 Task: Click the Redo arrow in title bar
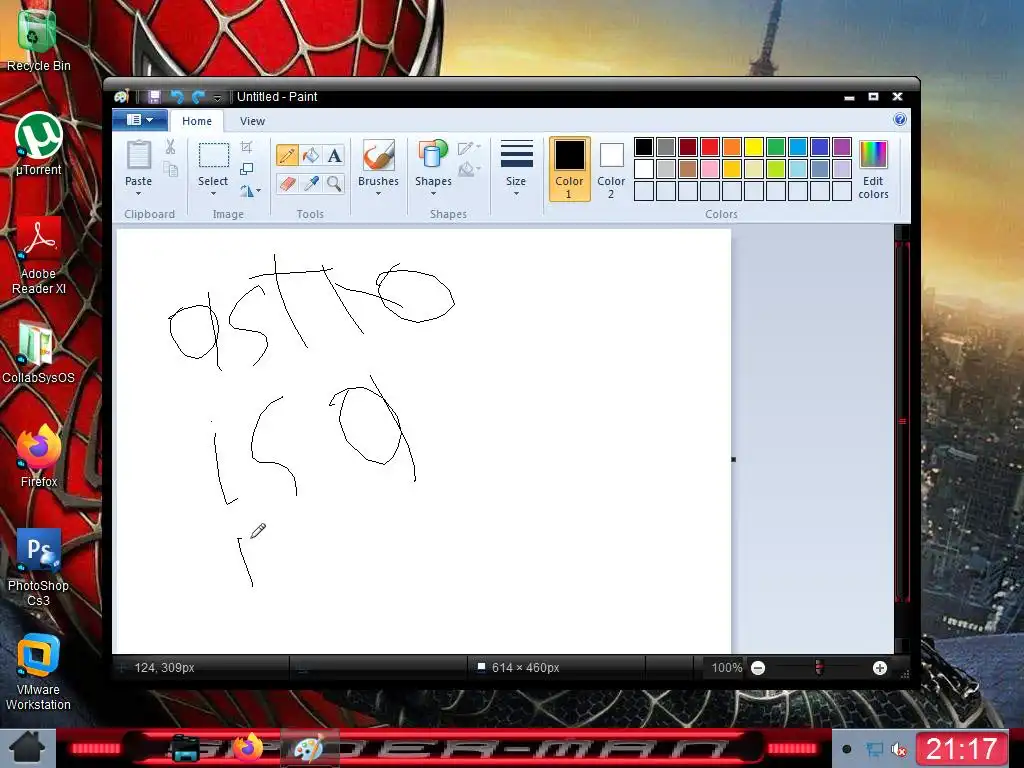click(x=199, y=97)
